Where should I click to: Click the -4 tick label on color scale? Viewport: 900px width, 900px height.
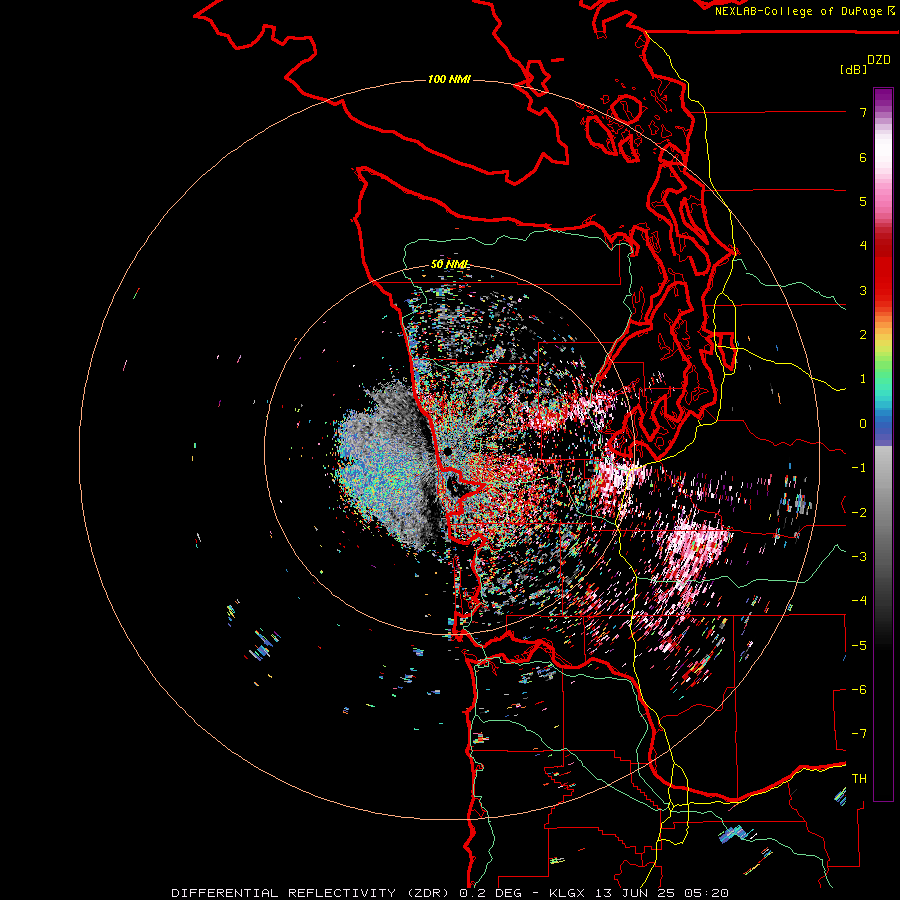tap(859, 601)
